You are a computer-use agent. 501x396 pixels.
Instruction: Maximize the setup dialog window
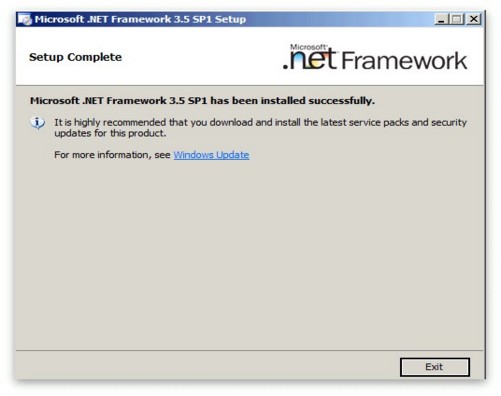pos(457,19)
